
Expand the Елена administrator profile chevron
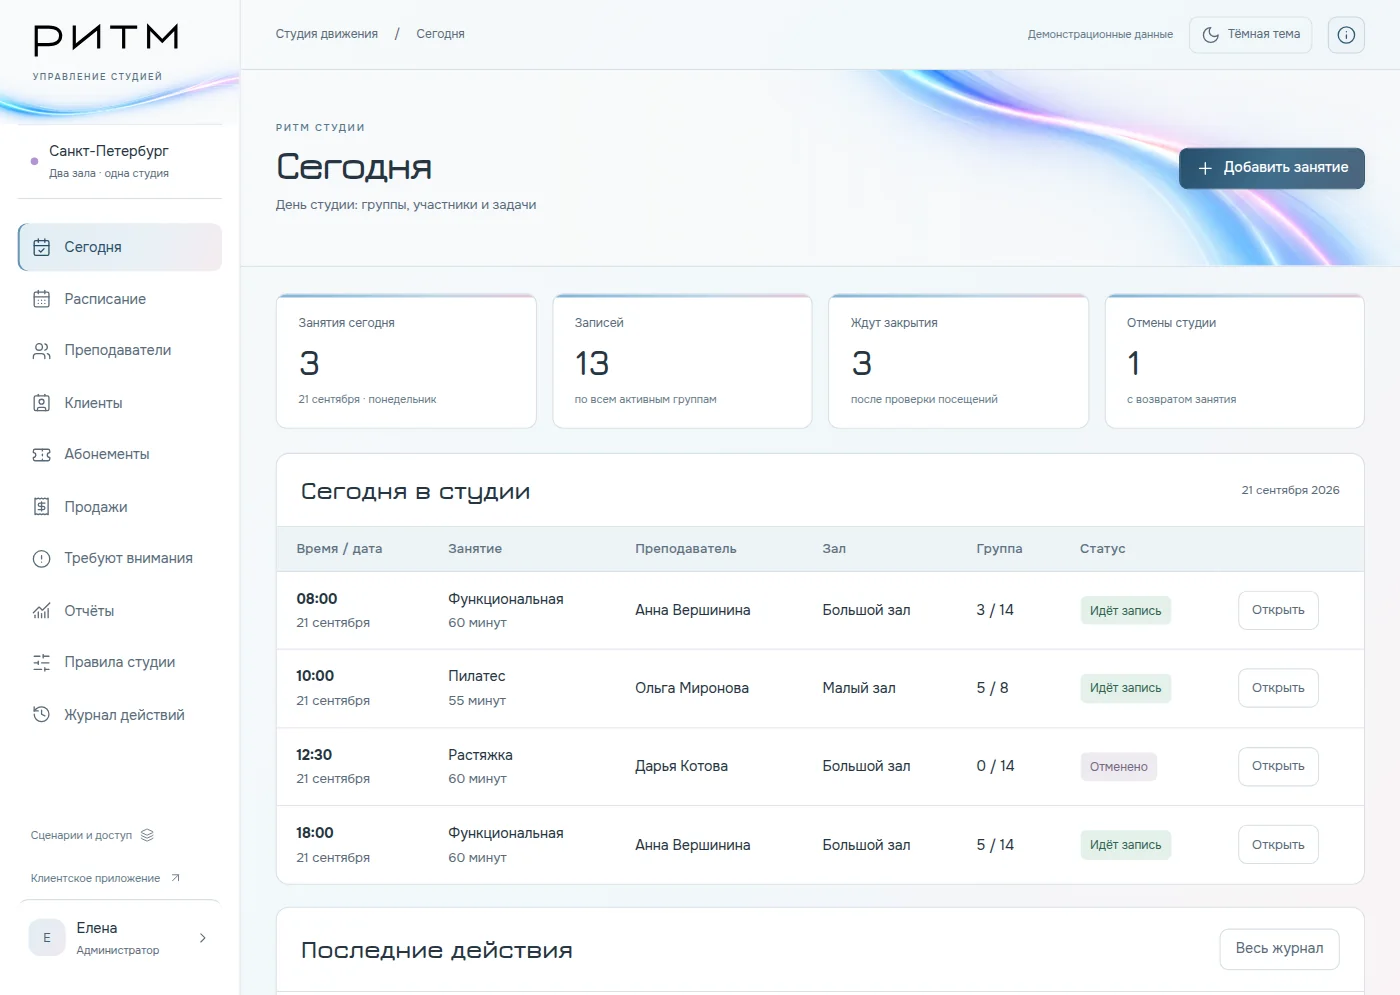(203, 938)
